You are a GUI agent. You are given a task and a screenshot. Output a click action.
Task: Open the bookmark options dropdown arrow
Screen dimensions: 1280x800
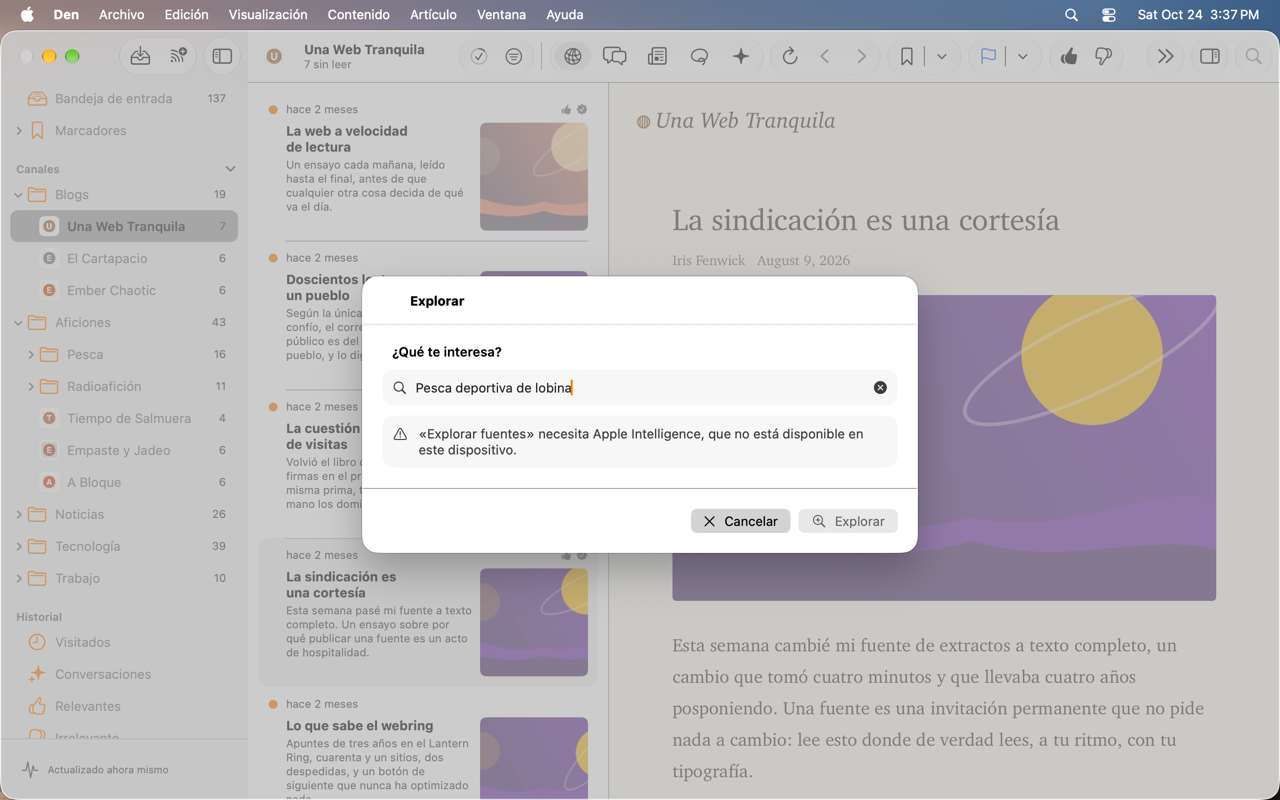coord(942,57)
